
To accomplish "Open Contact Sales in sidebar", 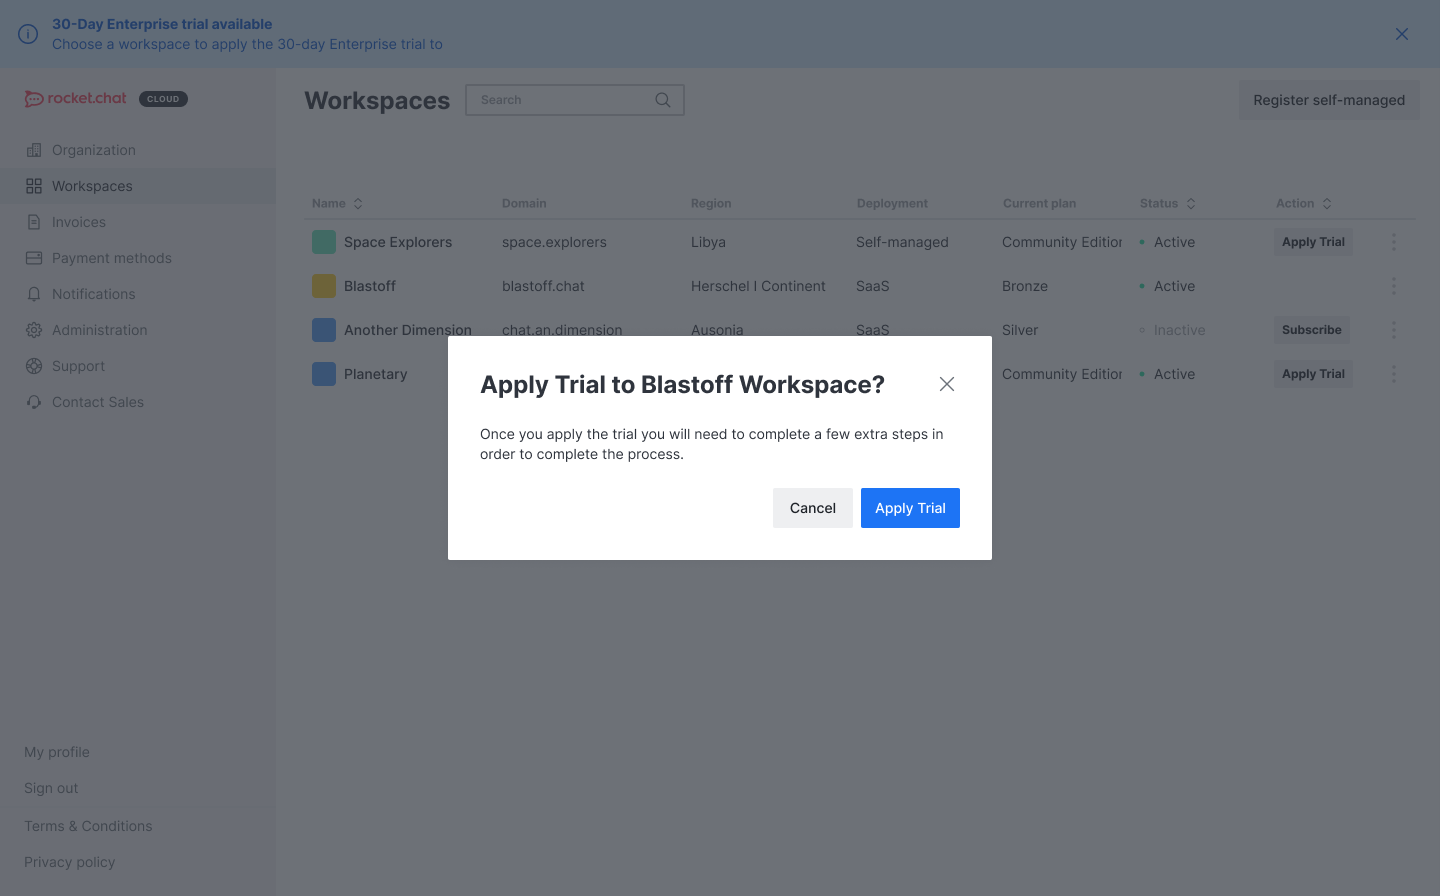I will tap(138, 402).
